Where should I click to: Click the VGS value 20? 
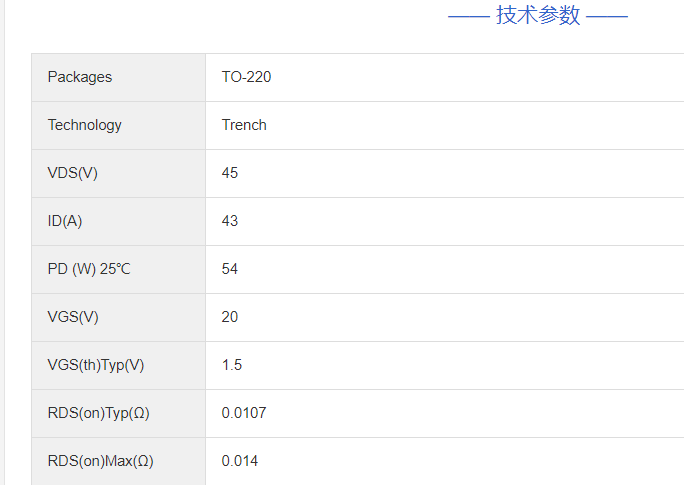click(x=230, y=317)
